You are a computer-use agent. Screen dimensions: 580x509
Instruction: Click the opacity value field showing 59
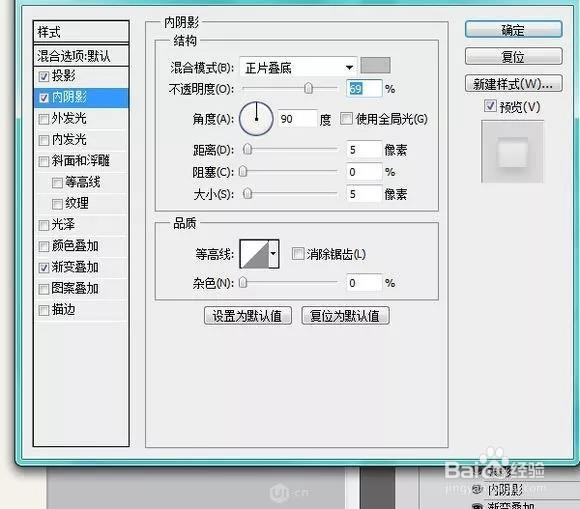point(364,89)
